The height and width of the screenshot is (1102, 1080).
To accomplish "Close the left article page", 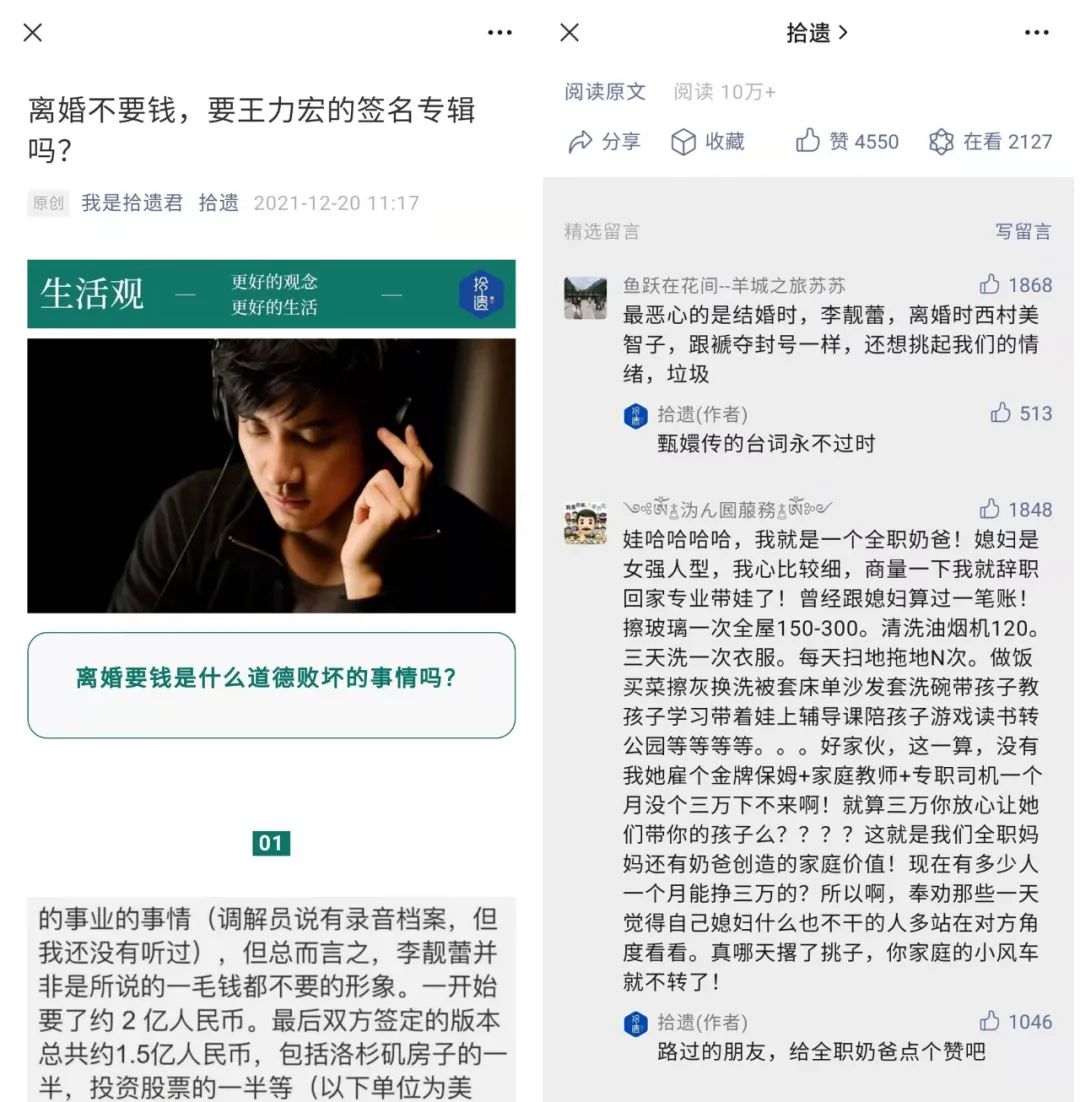I will (x=33, y=32).
